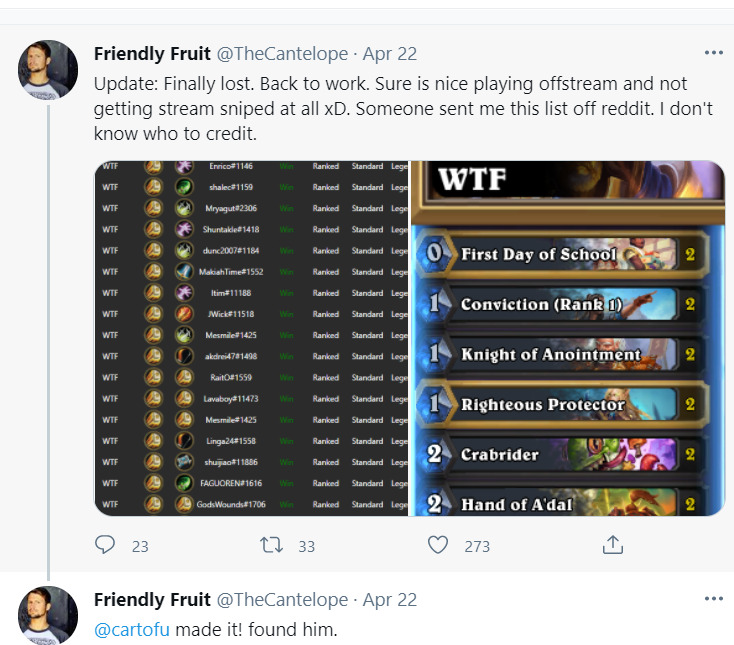
Task: Like the tweet with 273 likes
Action: tap(437, 545)
